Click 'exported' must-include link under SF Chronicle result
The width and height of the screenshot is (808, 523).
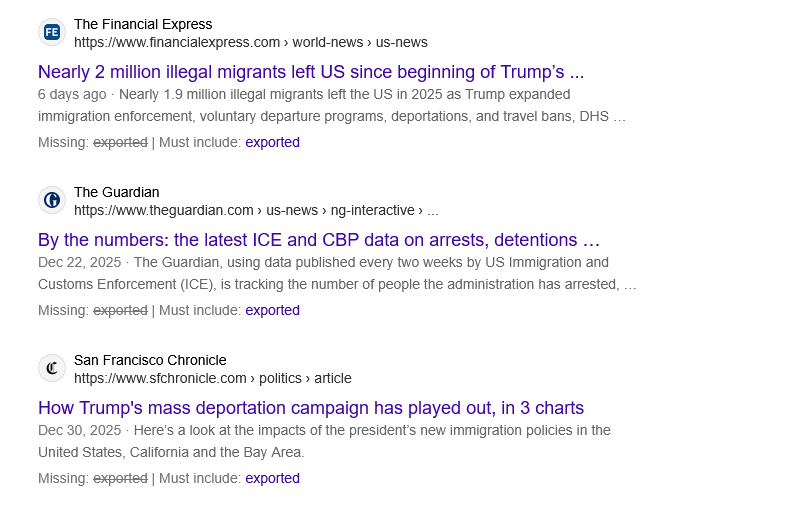pyautogui.click(x=272, y=478)
